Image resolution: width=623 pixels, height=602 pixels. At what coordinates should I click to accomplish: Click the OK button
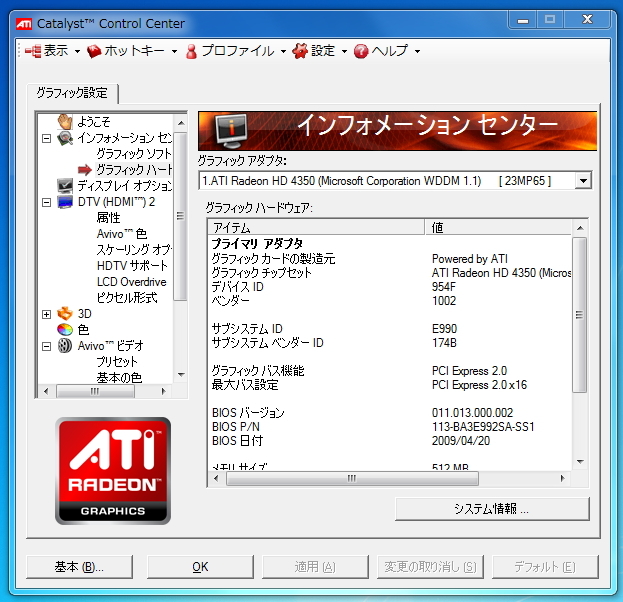(200, 567)
